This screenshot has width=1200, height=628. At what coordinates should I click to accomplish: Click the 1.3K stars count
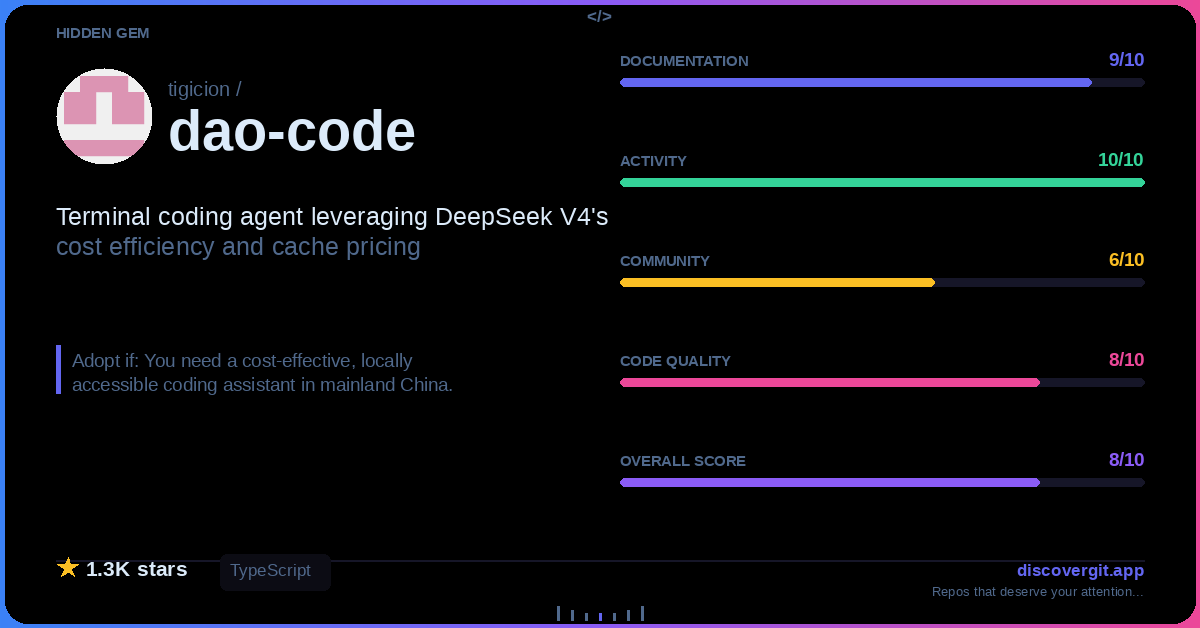[x=137, y=569]
